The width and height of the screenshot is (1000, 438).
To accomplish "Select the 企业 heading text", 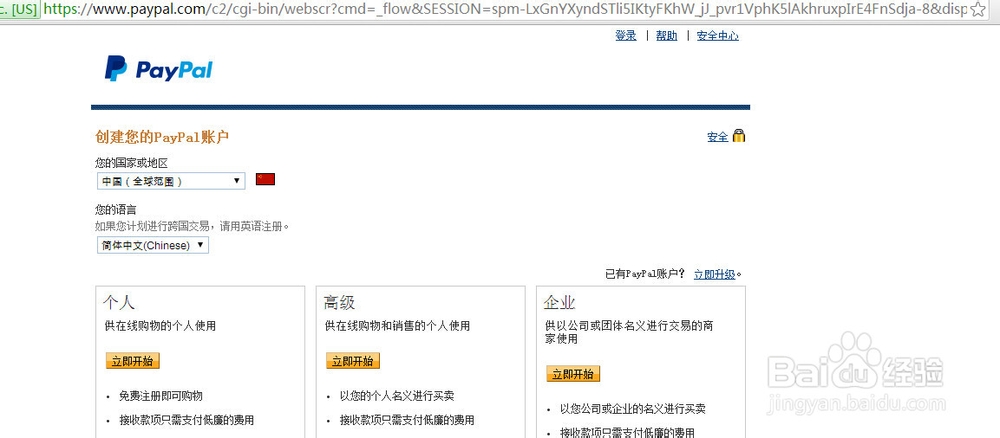I will pyautogui.click(x=560, y=302).
